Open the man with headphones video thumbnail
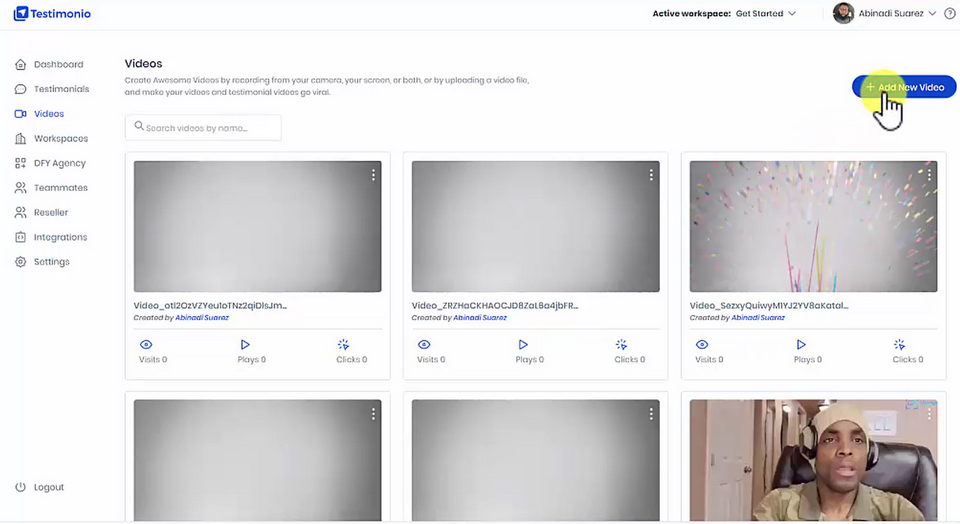Screen dimensions: 960x524 pos(813,460)
